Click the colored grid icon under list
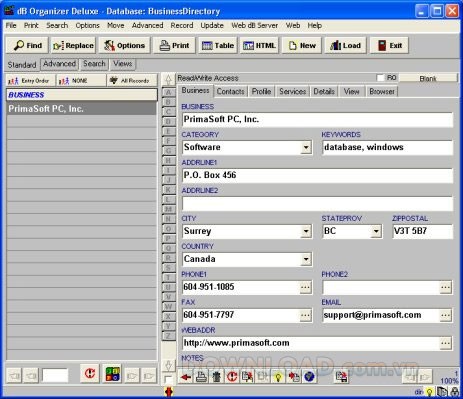This screenshot has width=463, height=399. (x=112, y=373)
